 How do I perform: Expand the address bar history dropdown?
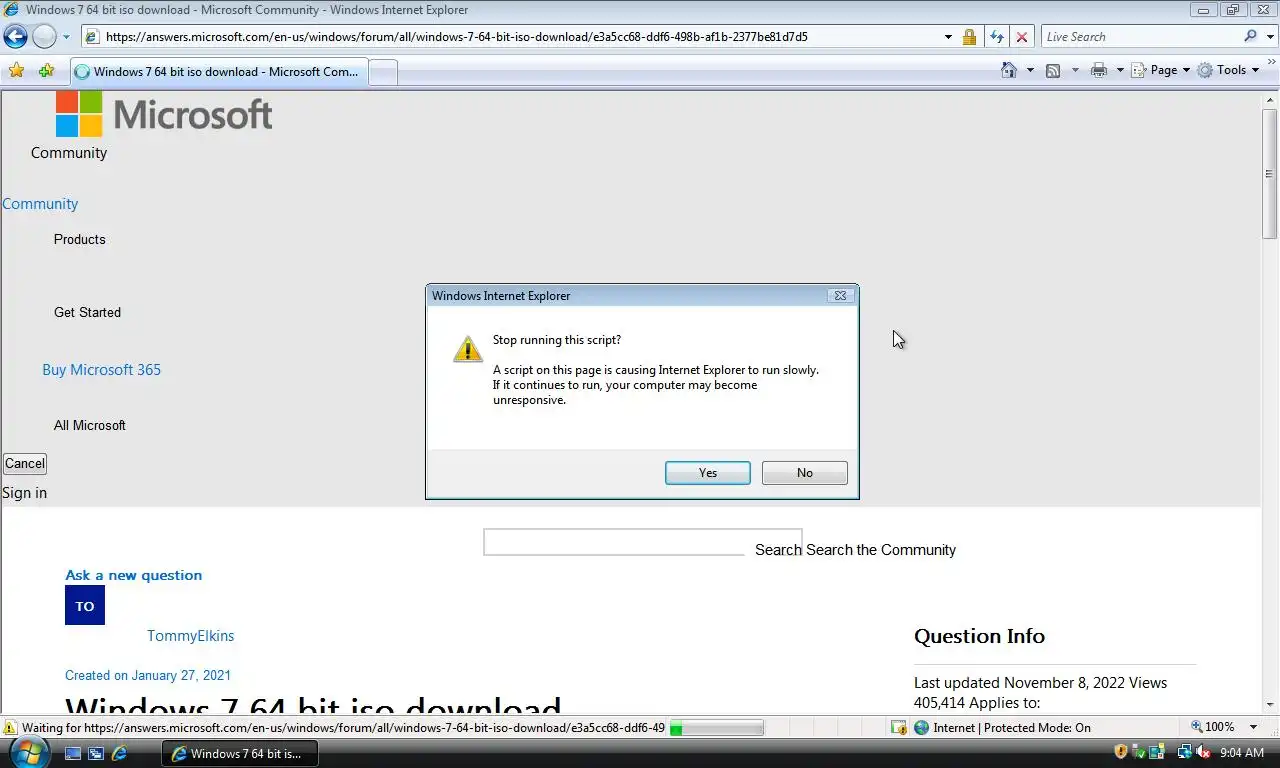[948, 37]
